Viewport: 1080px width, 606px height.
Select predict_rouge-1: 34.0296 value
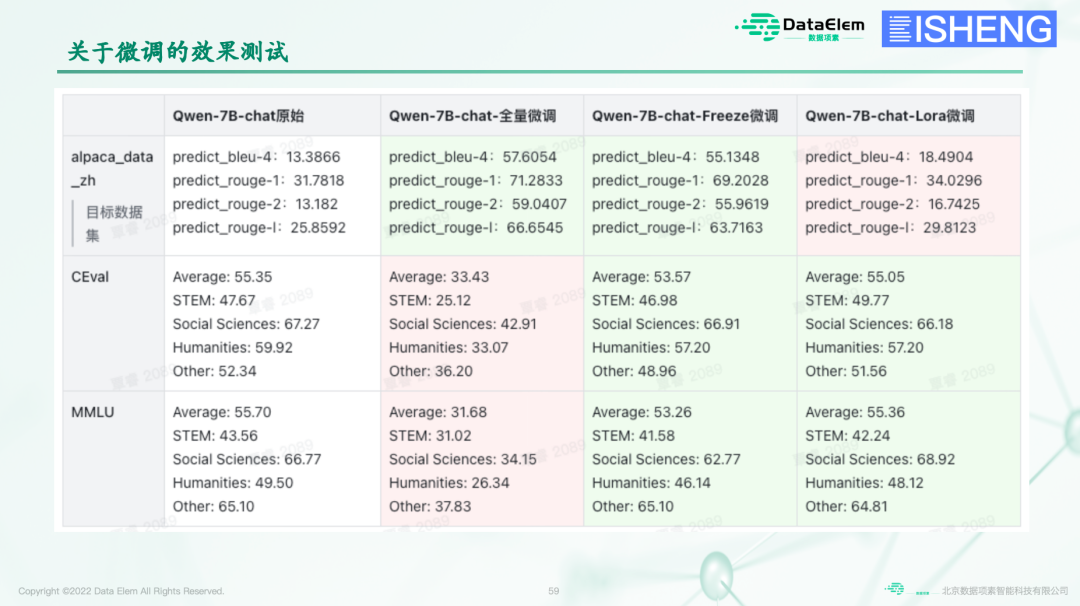point(893,180)
